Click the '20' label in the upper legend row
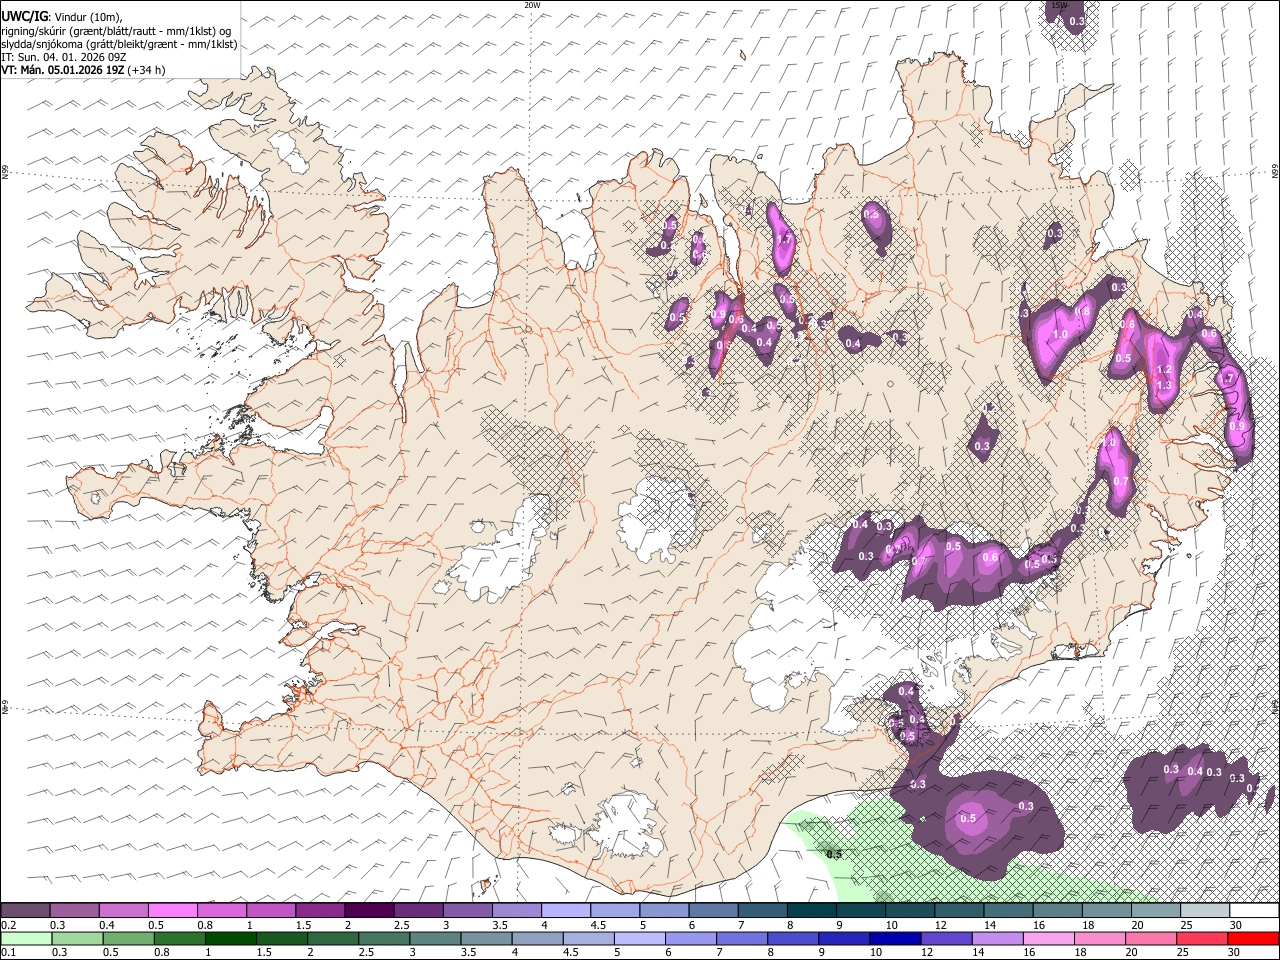 (x=1137, y=924)
